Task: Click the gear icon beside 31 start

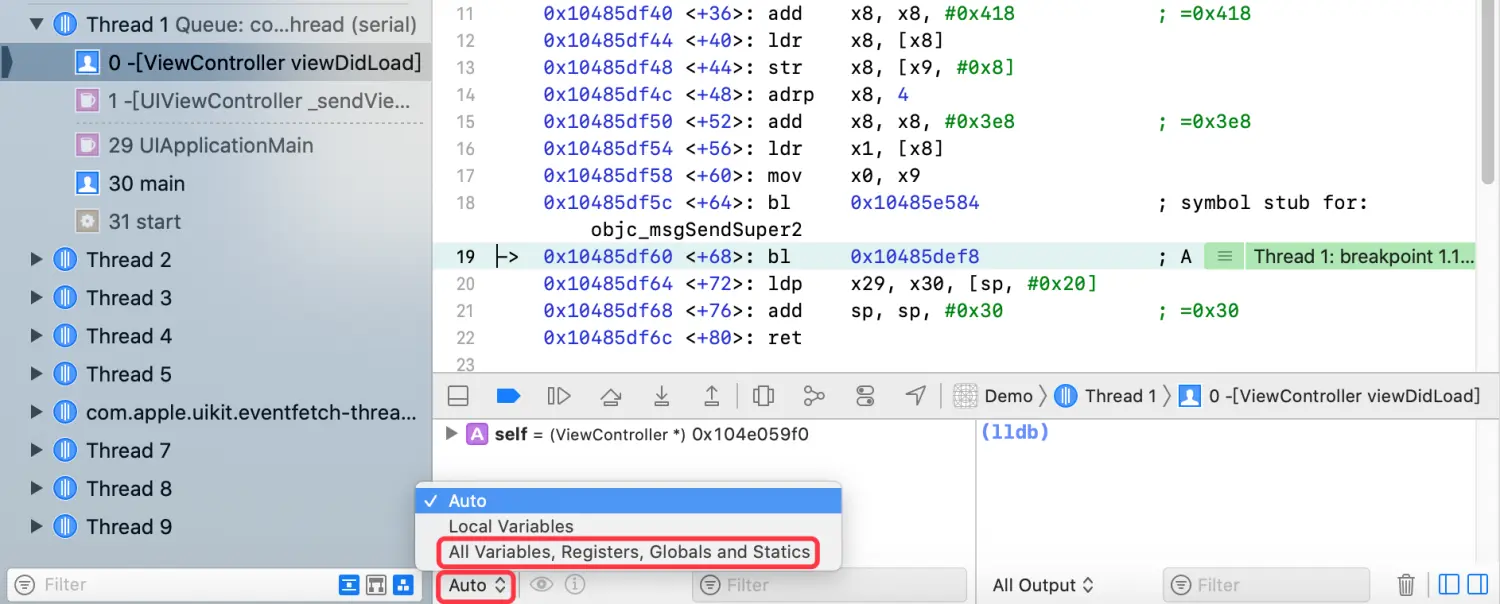Action: pyautogui.click(x=88, y=221)
